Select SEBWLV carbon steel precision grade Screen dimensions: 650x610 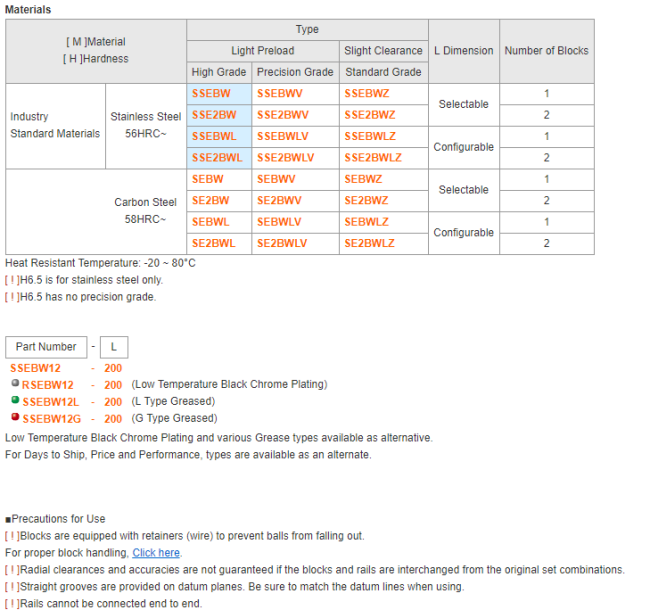[279, 222]
